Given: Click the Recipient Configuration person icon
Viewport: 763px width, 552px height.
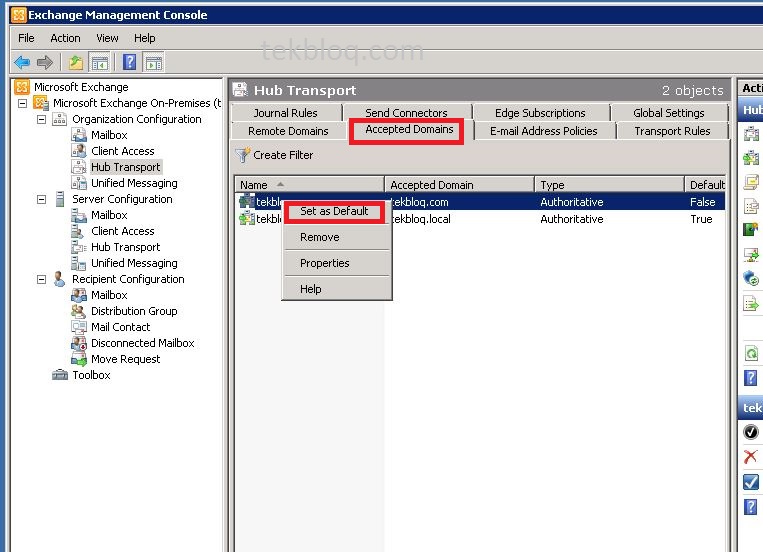Looking at the screenshot, I should click(59, 279).
